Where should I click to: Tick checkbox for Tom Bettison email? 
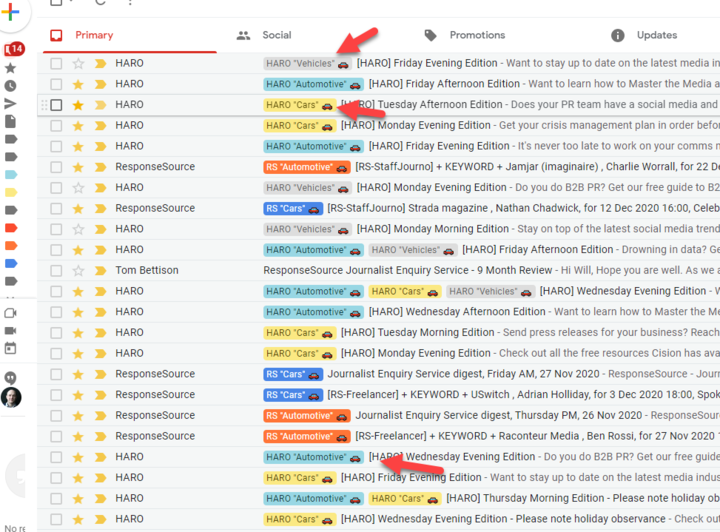coord(56,271)
